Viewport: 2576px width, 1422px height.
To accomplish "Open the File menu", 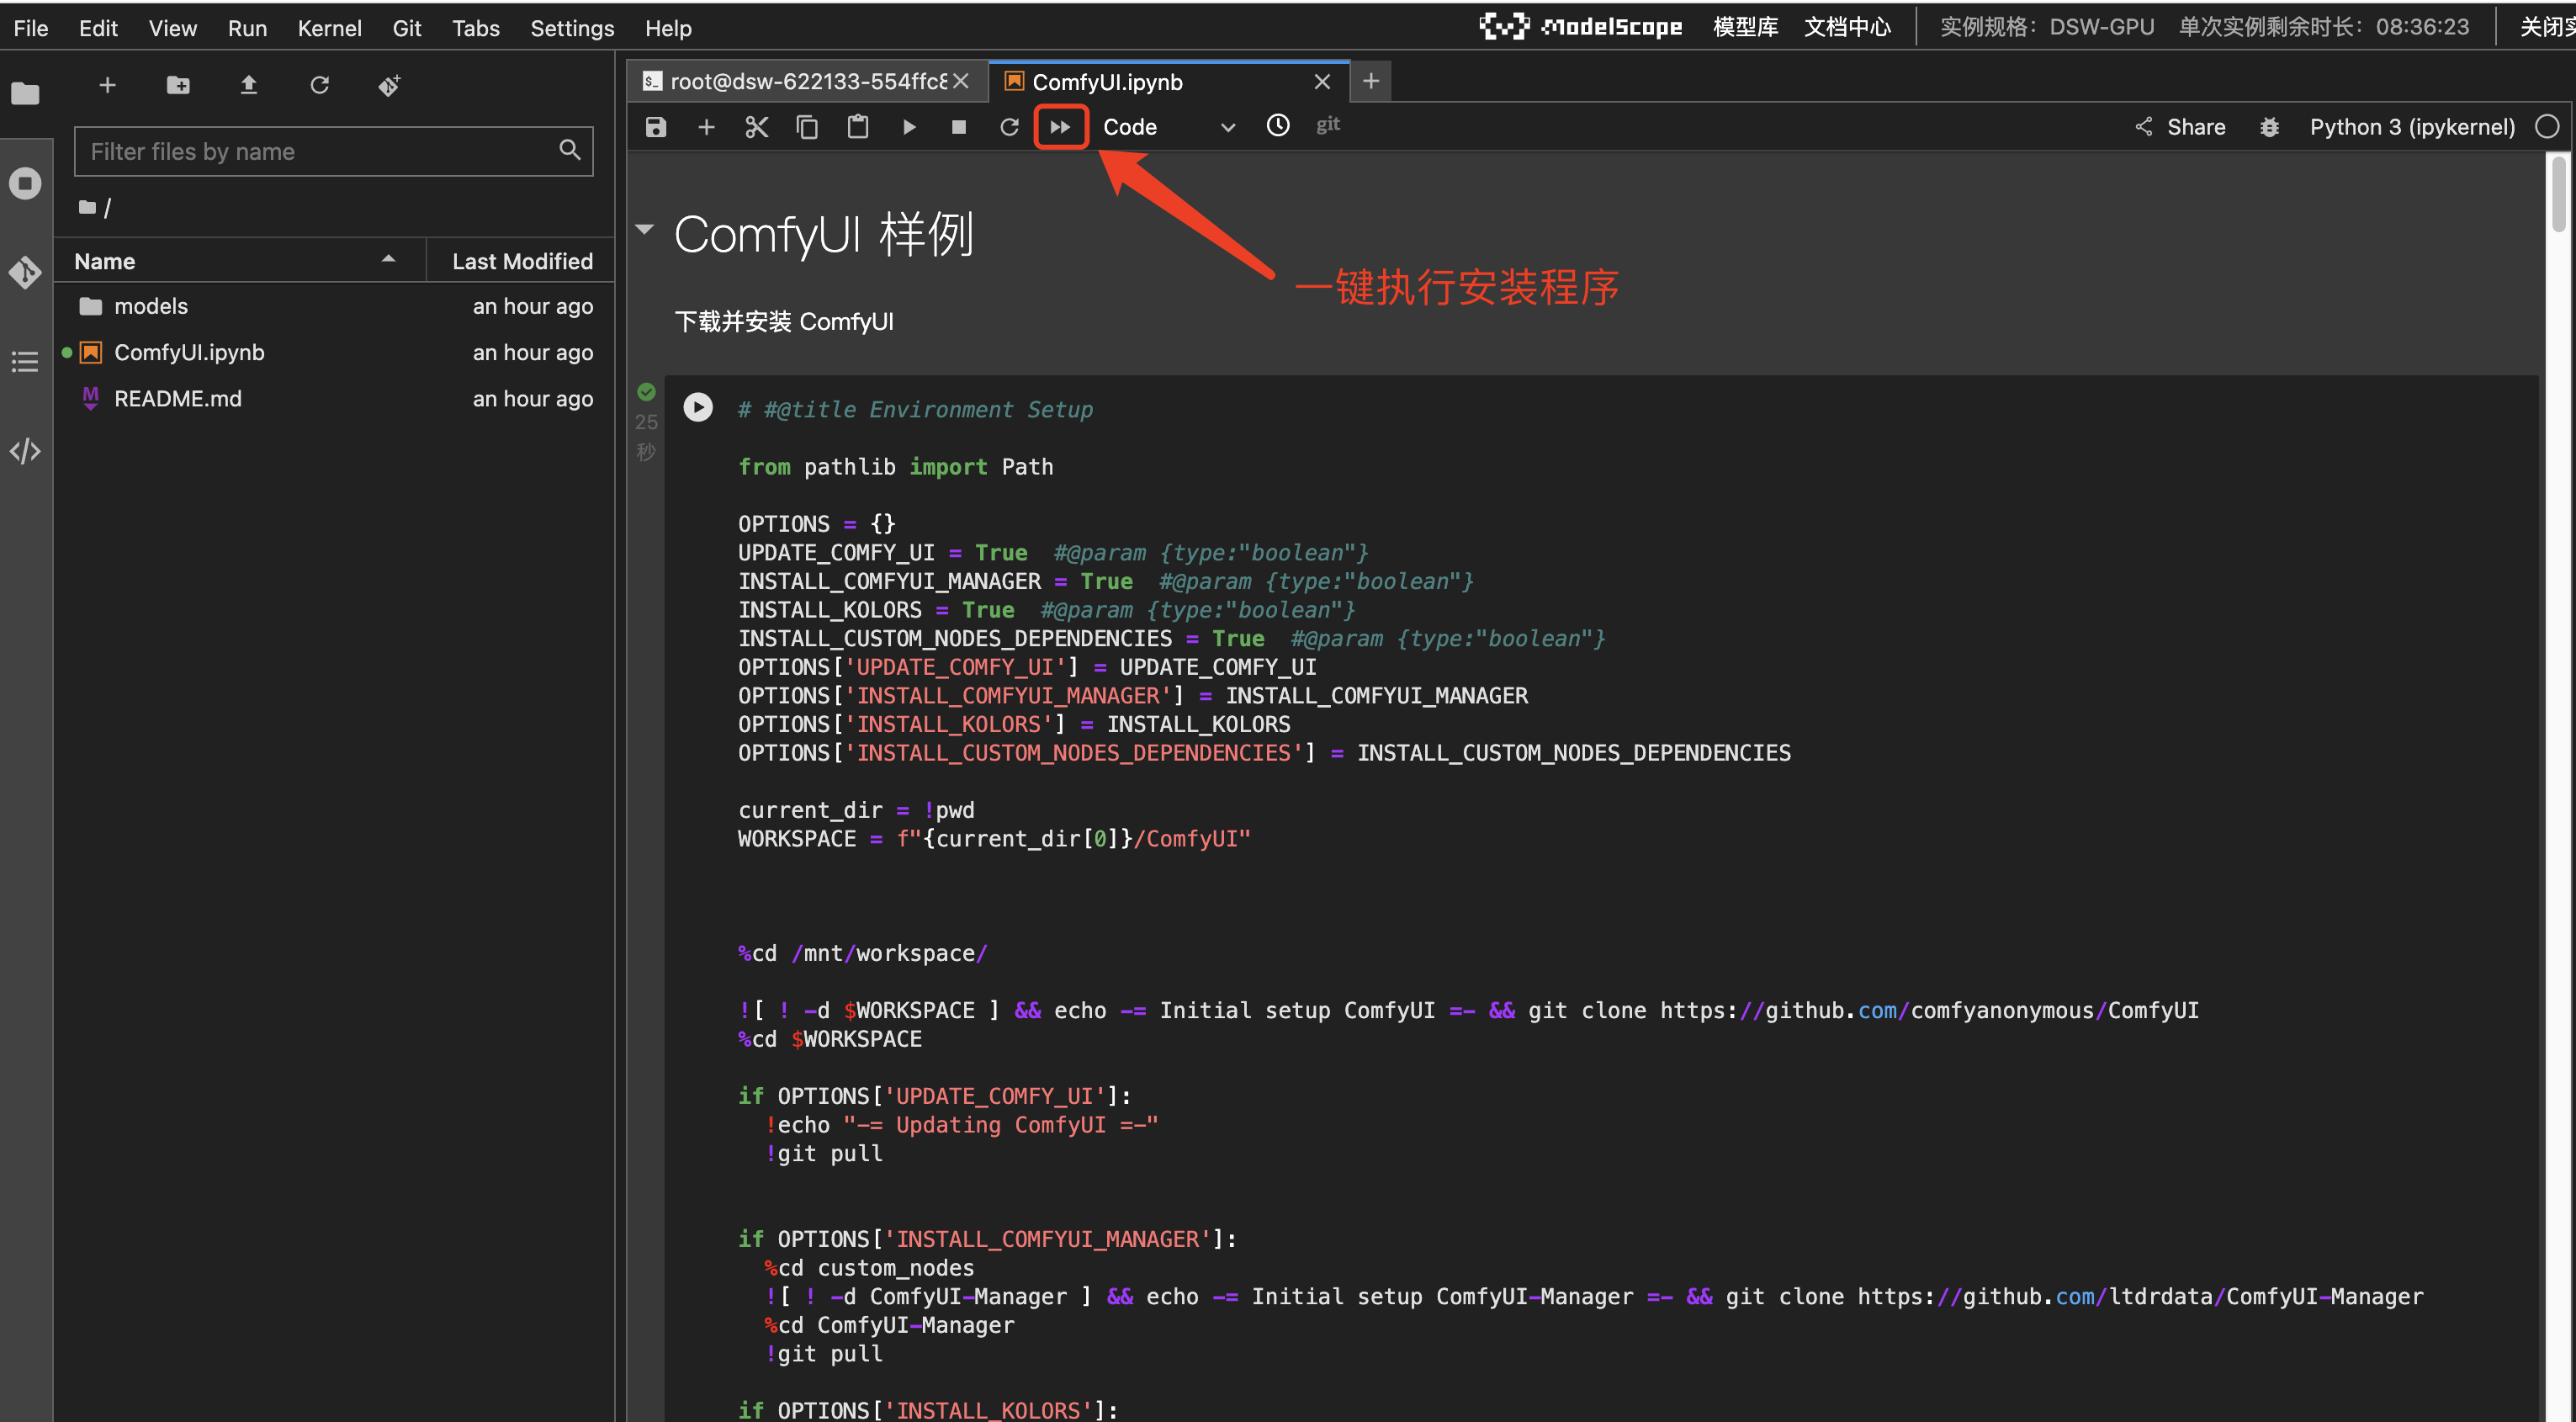I will click(31, 28).
